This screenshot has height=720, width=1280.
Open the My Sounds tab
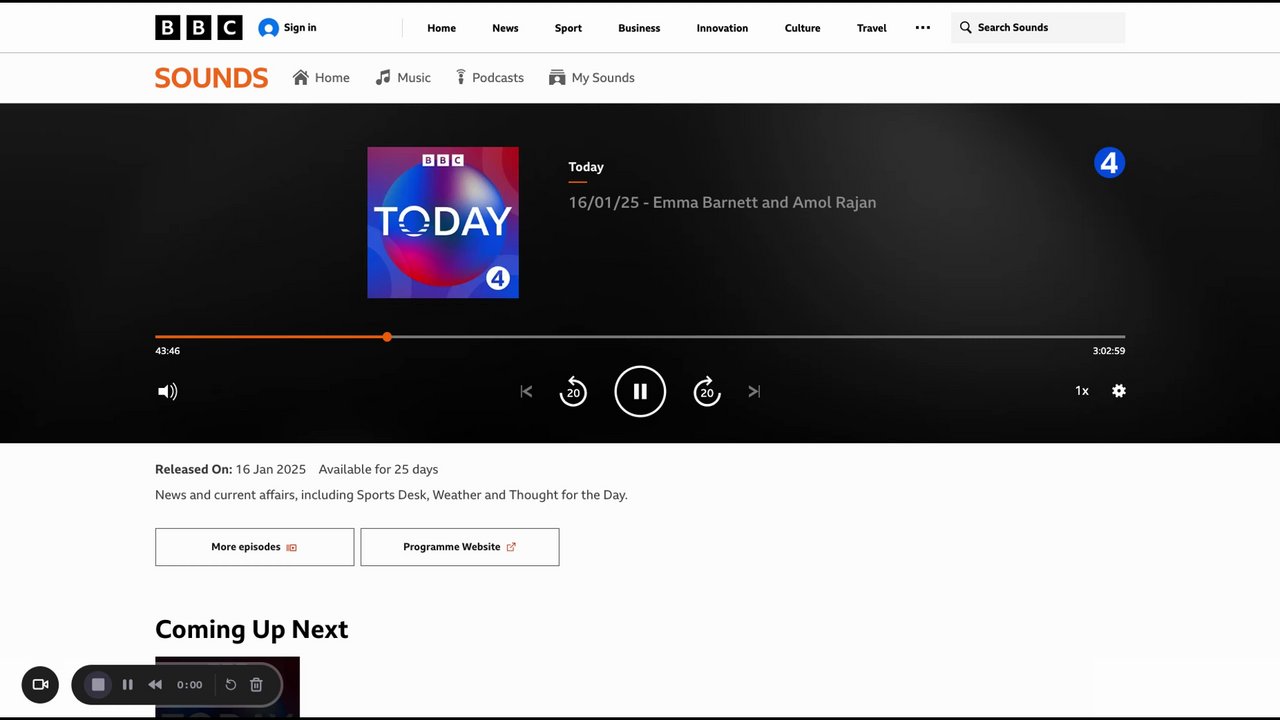(592, 78)
